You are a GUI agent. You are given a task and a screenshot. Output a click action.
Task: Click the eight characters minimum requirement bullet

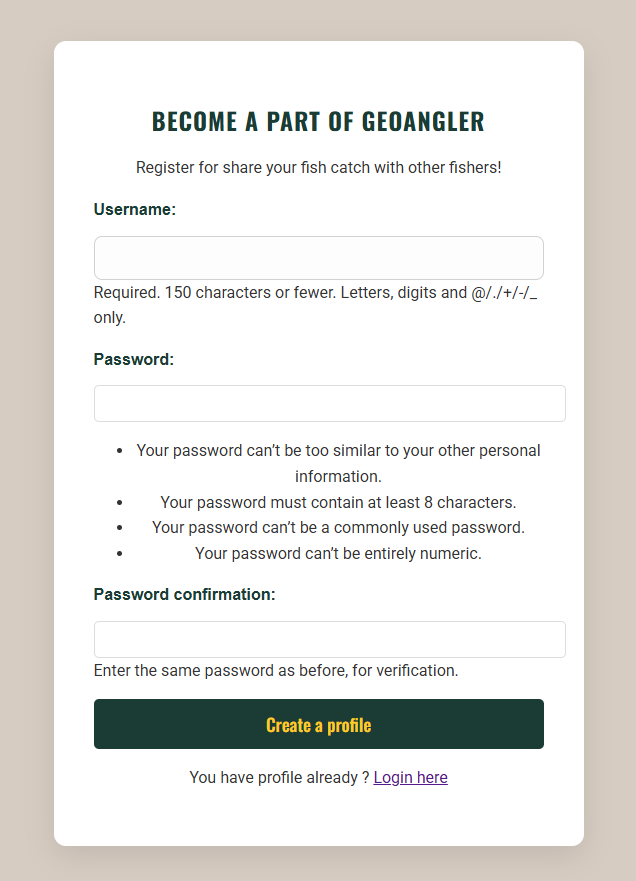click(x=338, y=502)
